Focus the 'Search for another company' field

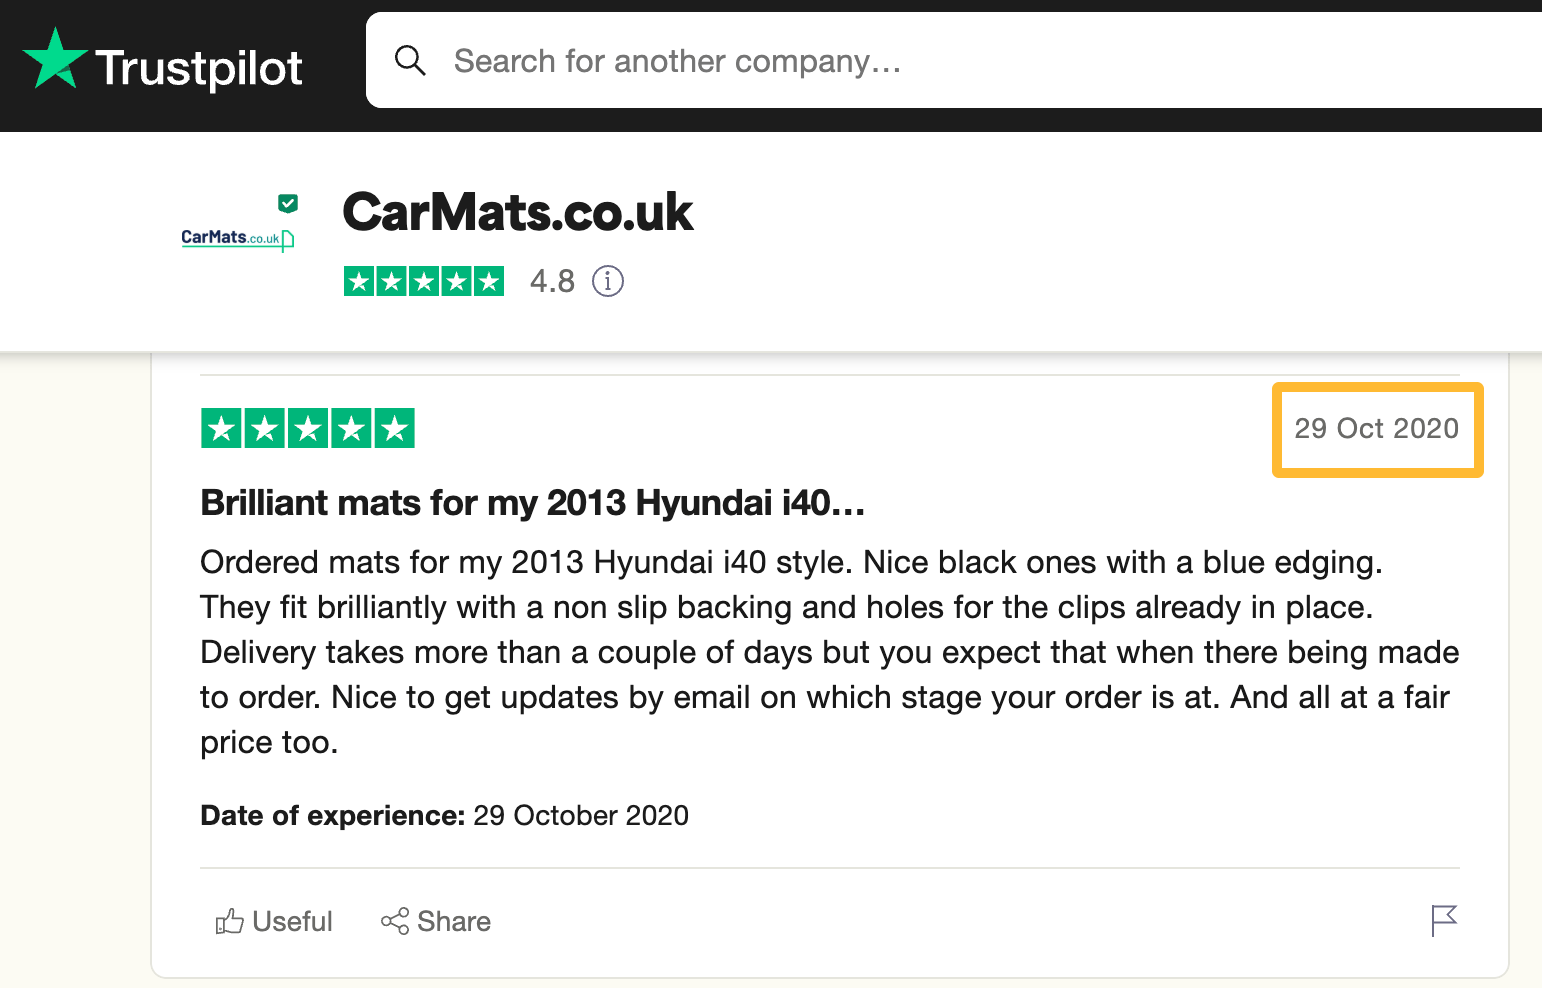(900, 61)
